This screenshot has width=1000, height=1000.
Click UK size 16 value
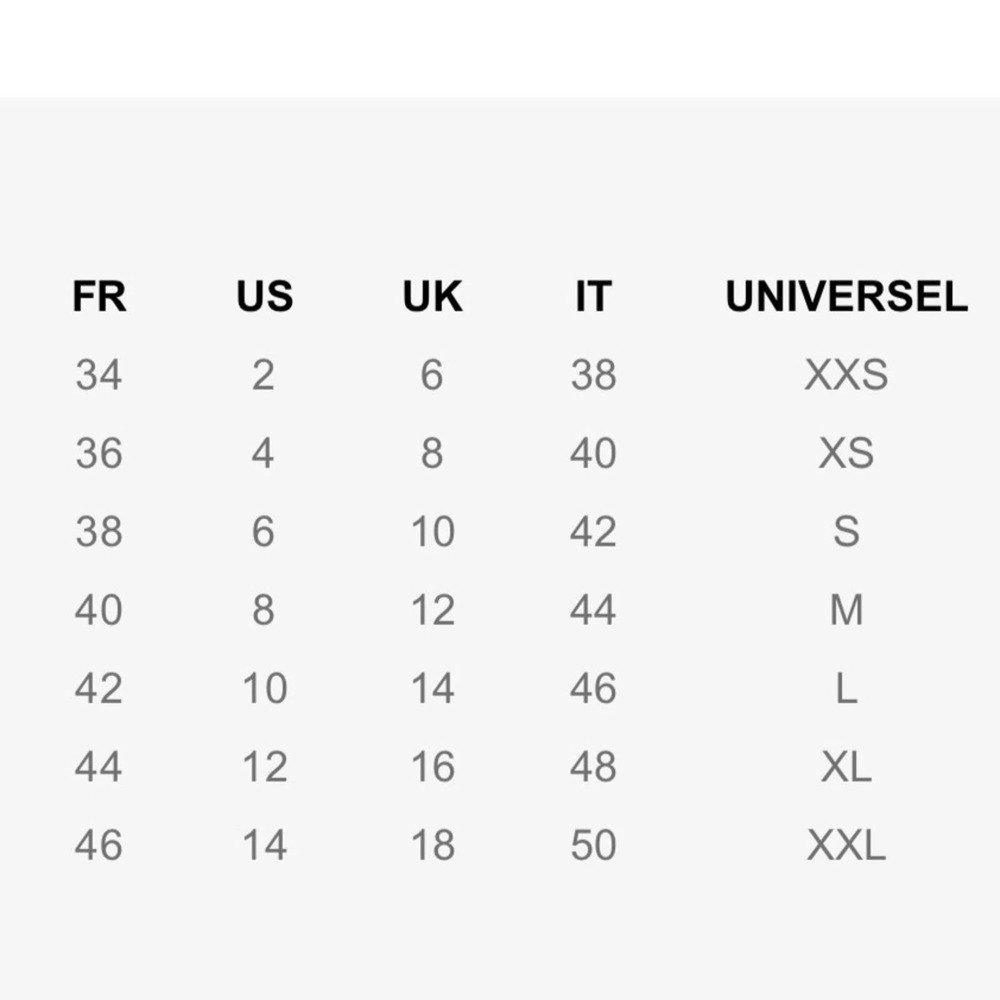pos(432,767)
